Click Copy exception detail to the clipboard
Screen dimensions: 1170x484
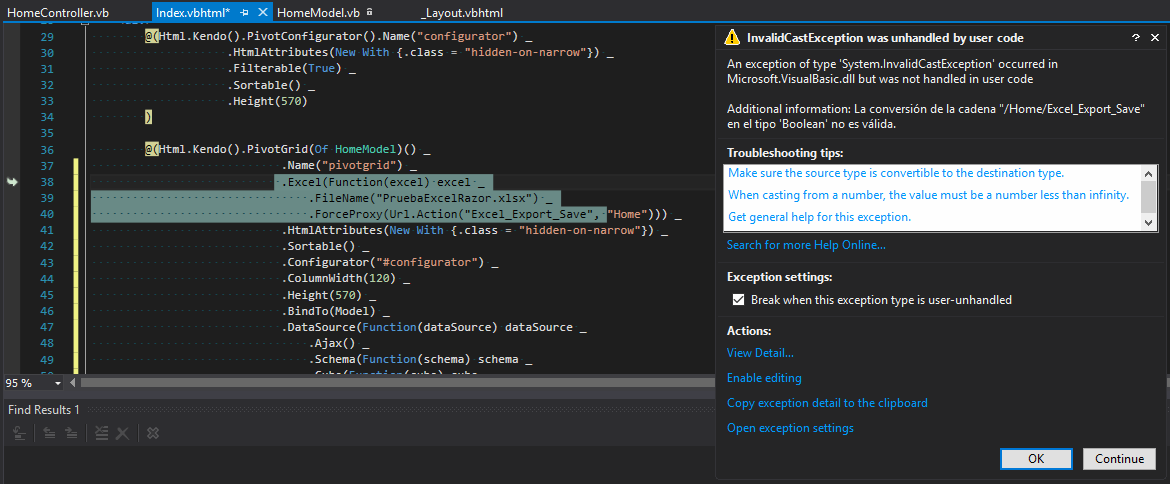click(x=827, y=403)
